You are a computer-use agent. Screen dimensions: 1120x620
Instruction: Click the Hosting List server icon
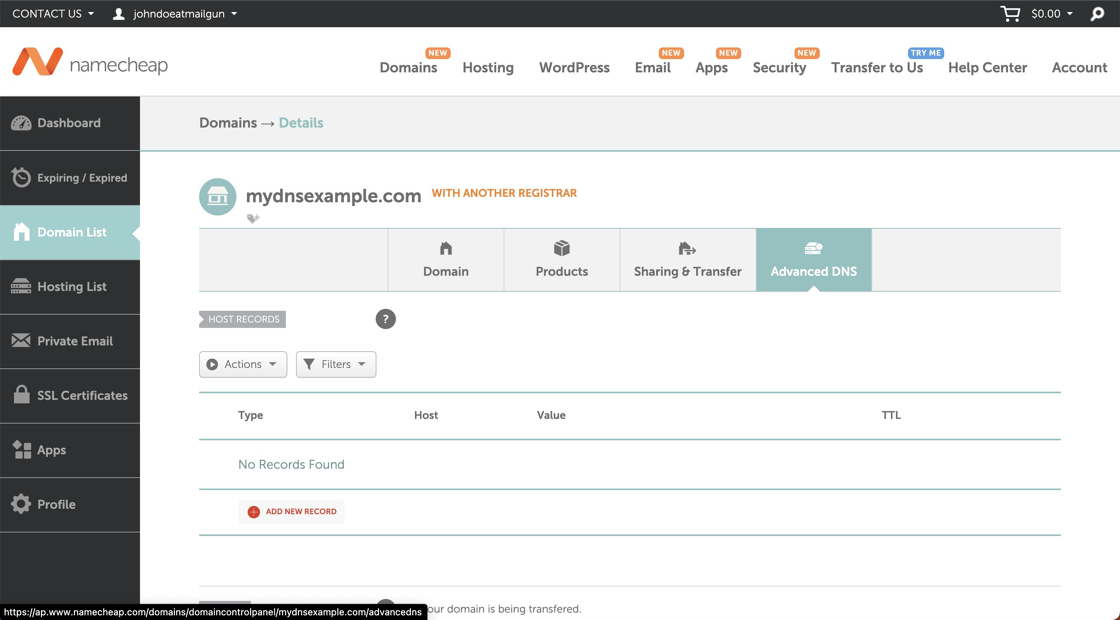[21, 286]
